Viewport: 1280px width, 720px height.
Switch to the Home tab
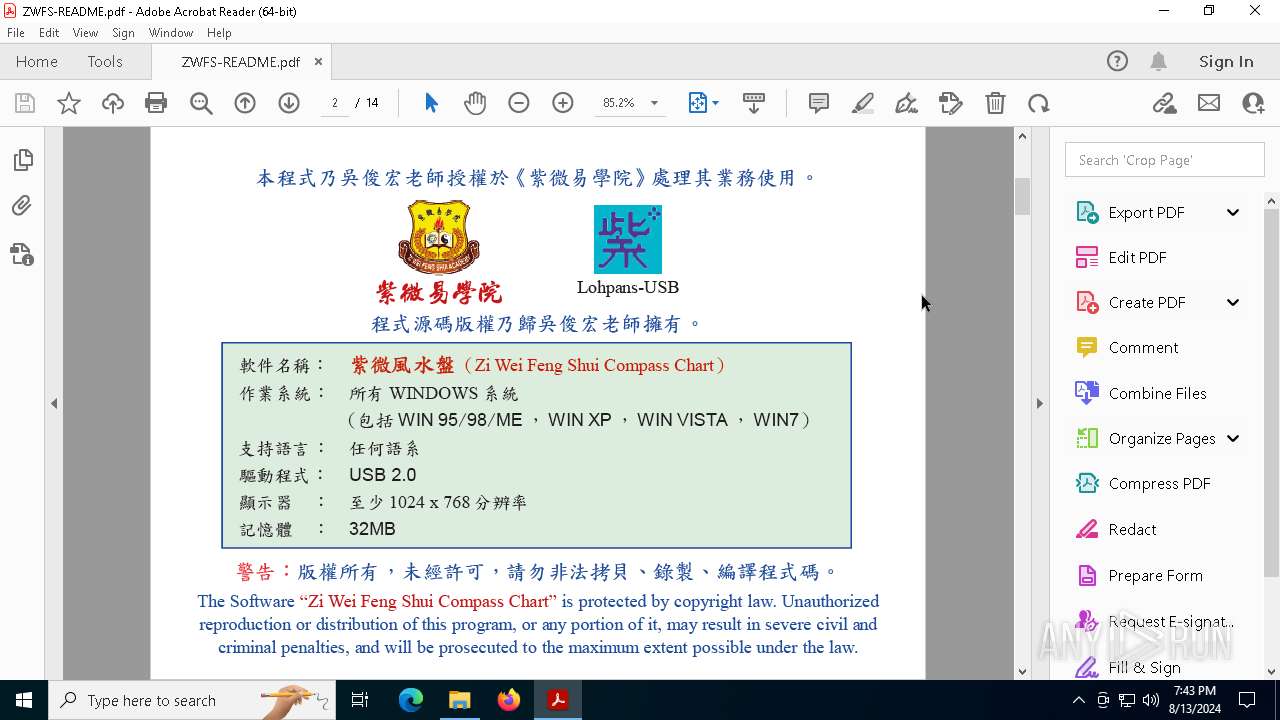(37, 61)
